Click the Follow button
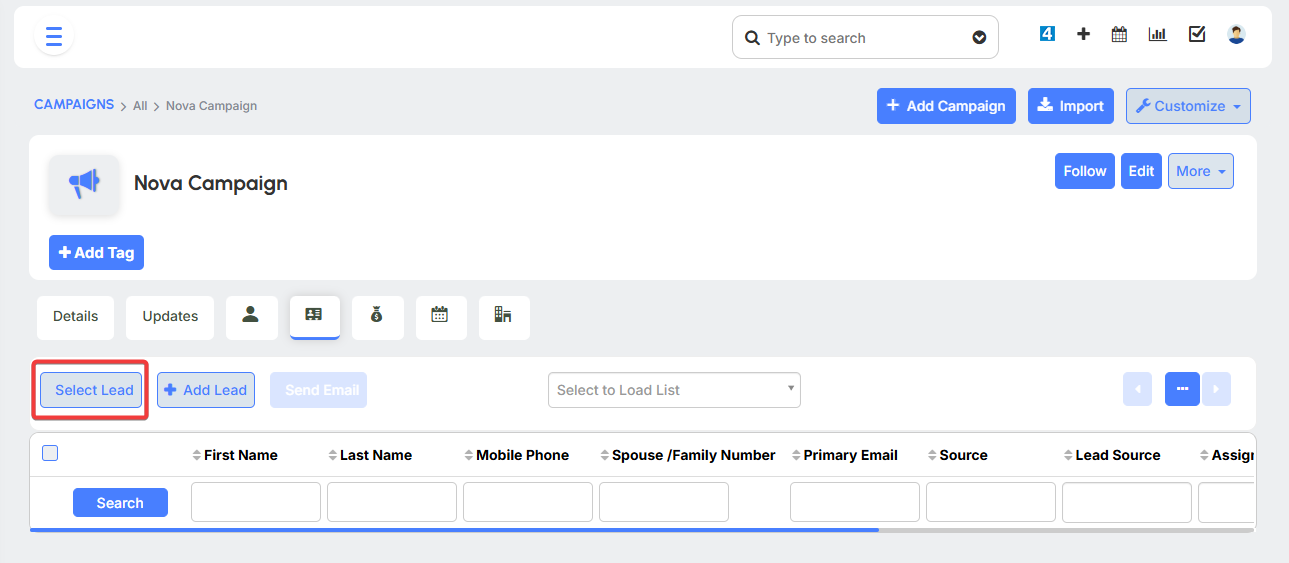This screenshot has height=563, width=1289. [x=1084, y=171]
